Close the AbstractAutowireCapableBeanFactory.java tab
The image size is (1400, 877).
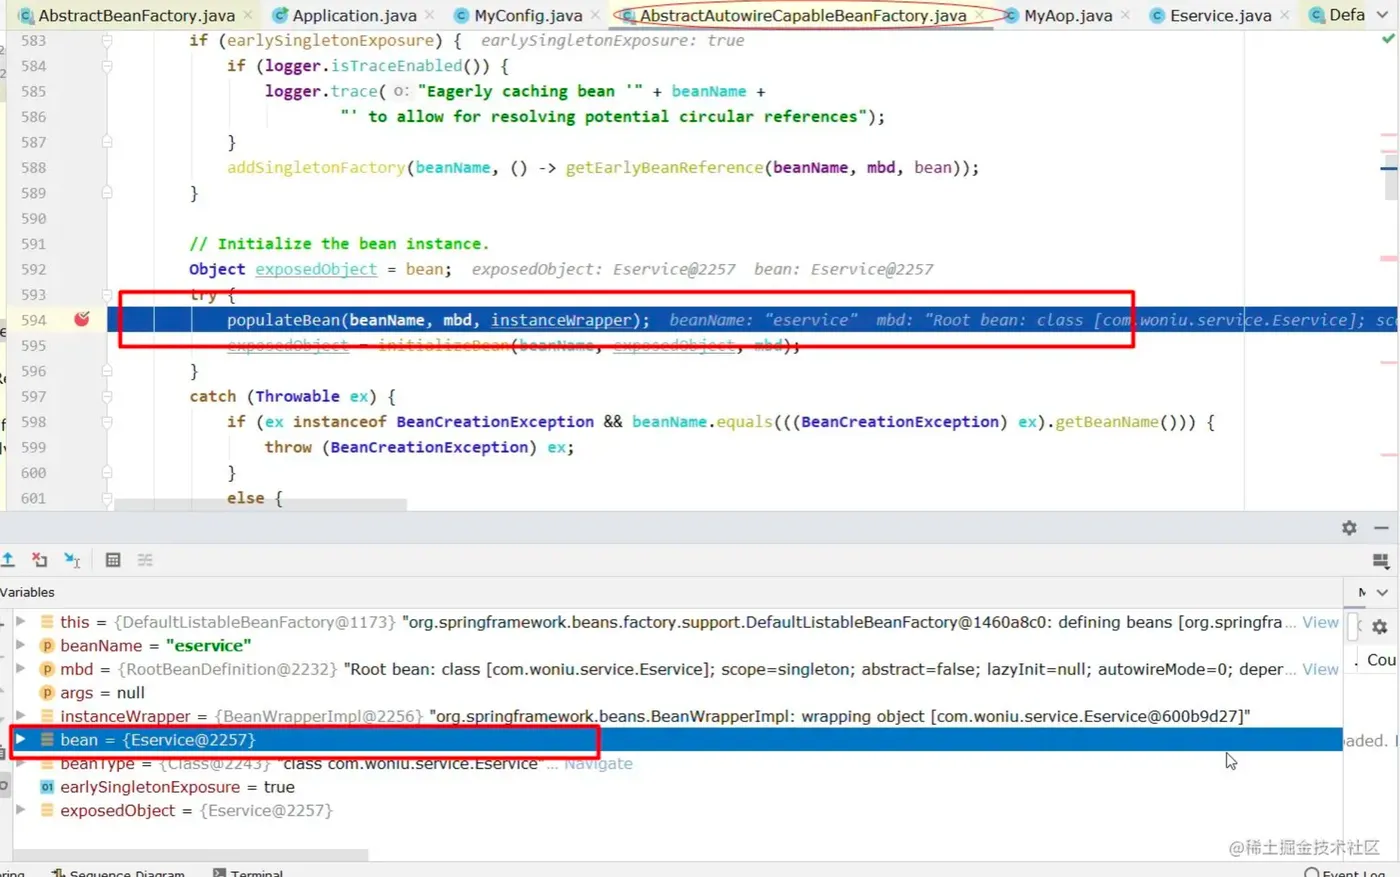pyautogui.click(x=979, y=15)
